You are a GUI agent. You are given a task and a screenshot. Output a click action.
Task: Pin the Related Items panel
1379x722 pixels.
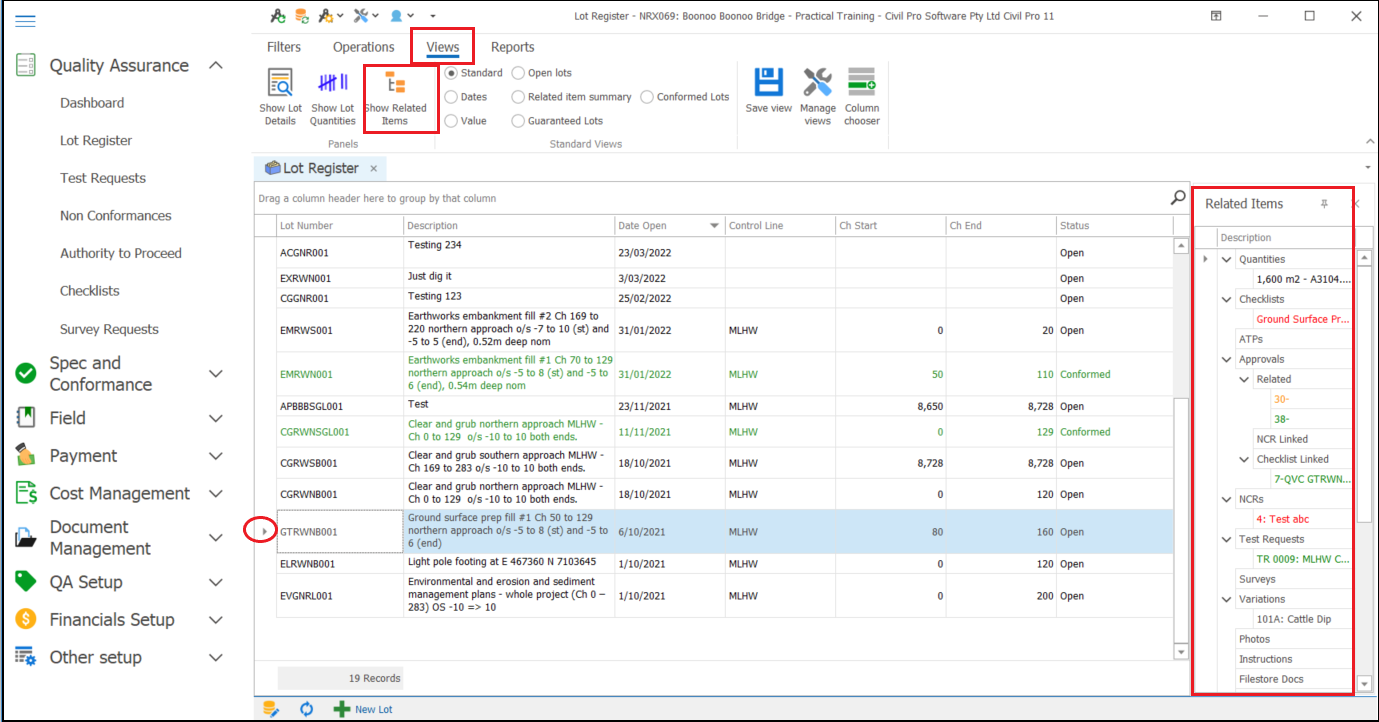click(x=1324, y=204)
